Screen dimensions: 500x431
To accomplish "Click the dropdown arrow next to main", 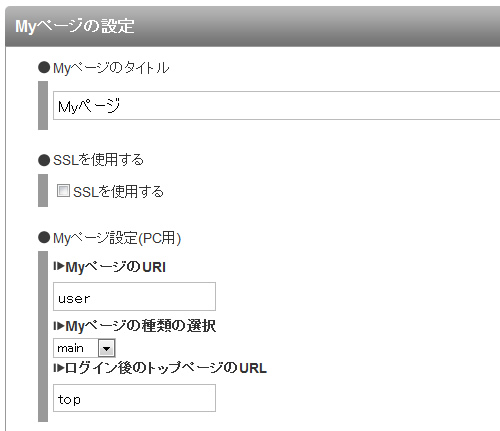I will [x=107, y=348].
